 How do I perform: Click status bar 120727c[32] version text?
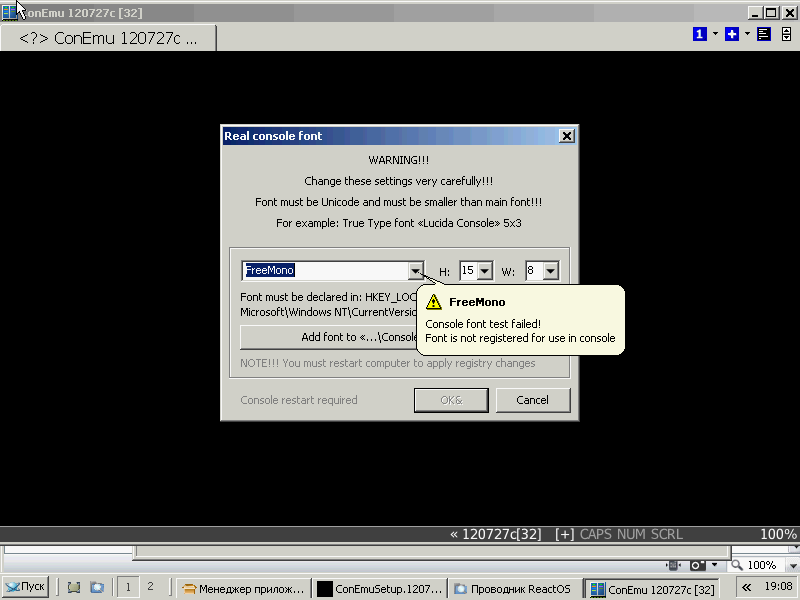pyautogui.click(x=501, y=534)
